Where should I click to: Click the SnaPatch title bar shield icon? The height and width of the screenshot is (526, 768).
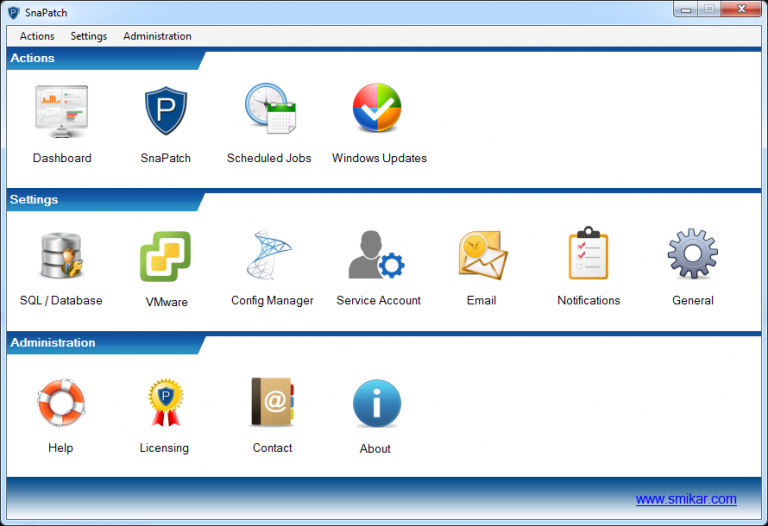point(14,13)
